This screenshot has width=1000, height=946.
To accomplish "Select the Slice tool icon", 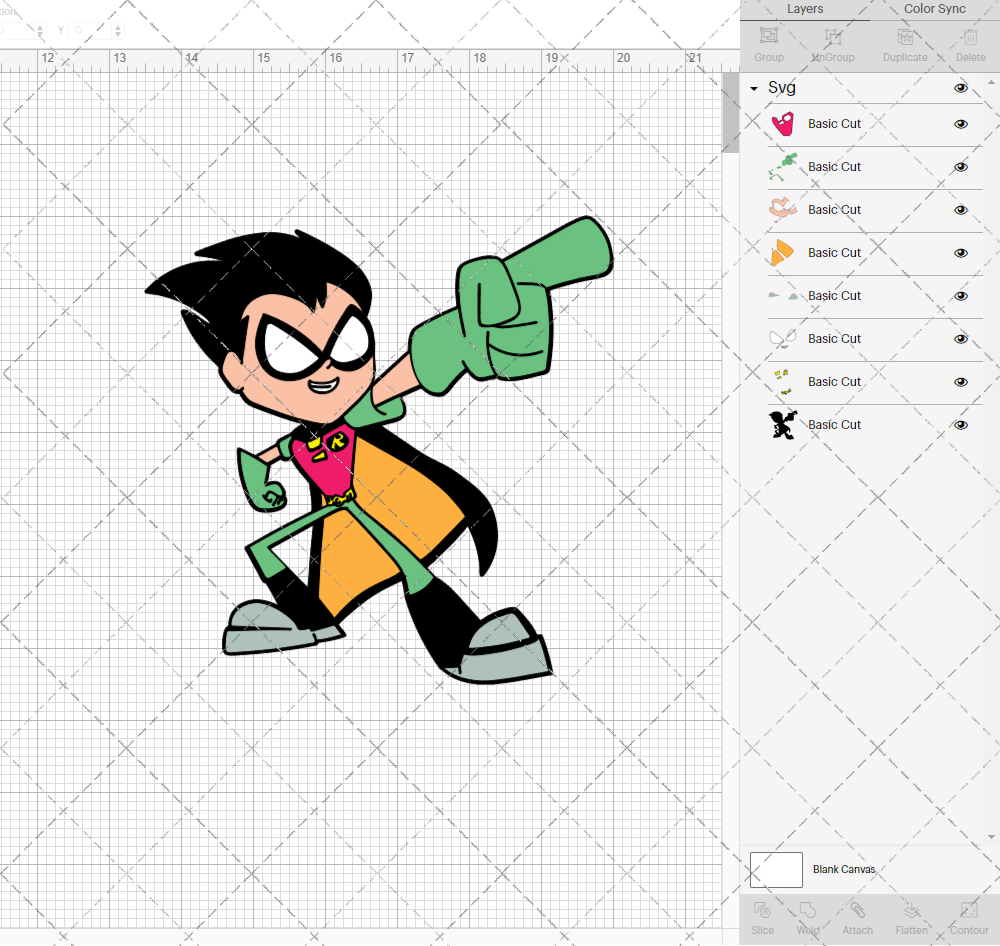I will click(762, 910).
